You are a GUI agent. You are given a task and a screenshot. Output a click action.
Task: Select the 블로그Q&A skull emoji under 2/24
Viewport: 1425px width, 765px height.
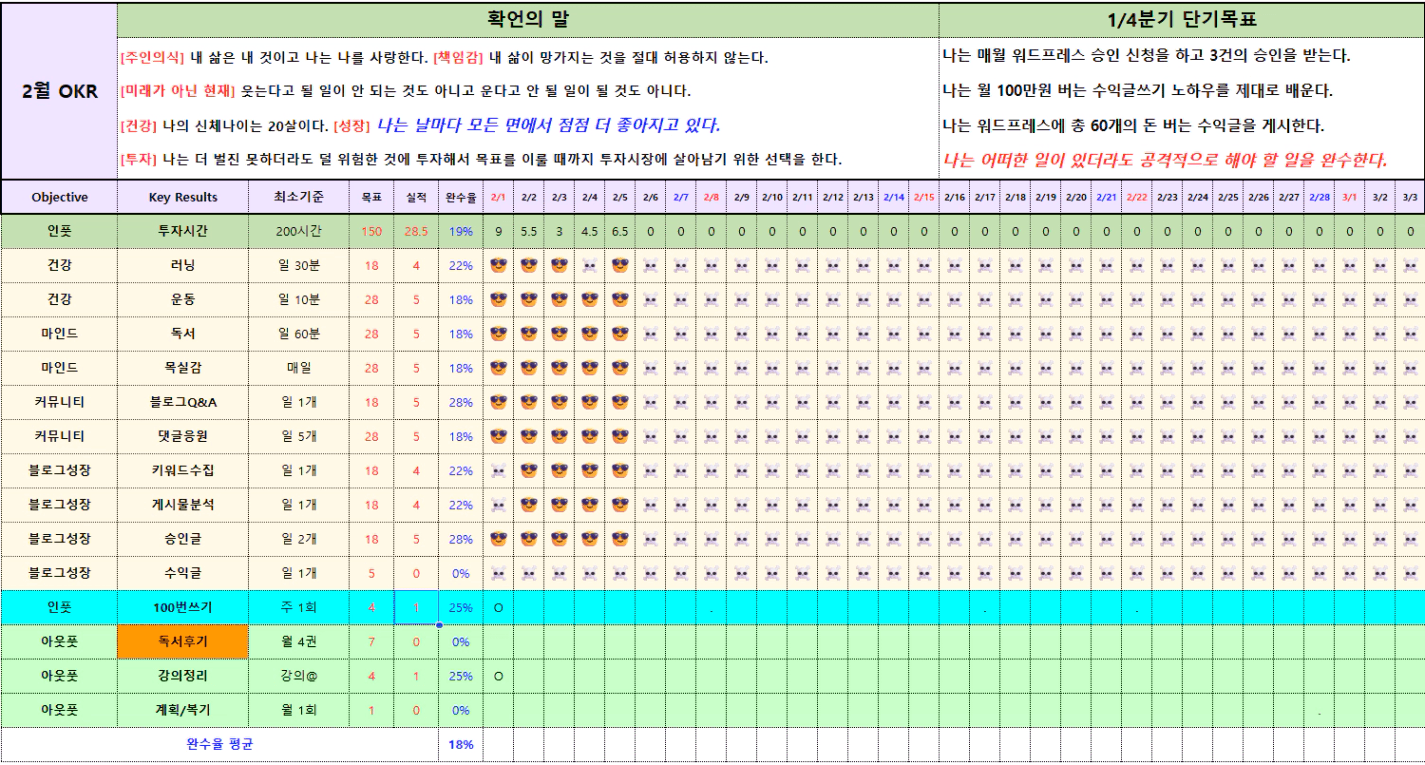(x=1197, y=402)
